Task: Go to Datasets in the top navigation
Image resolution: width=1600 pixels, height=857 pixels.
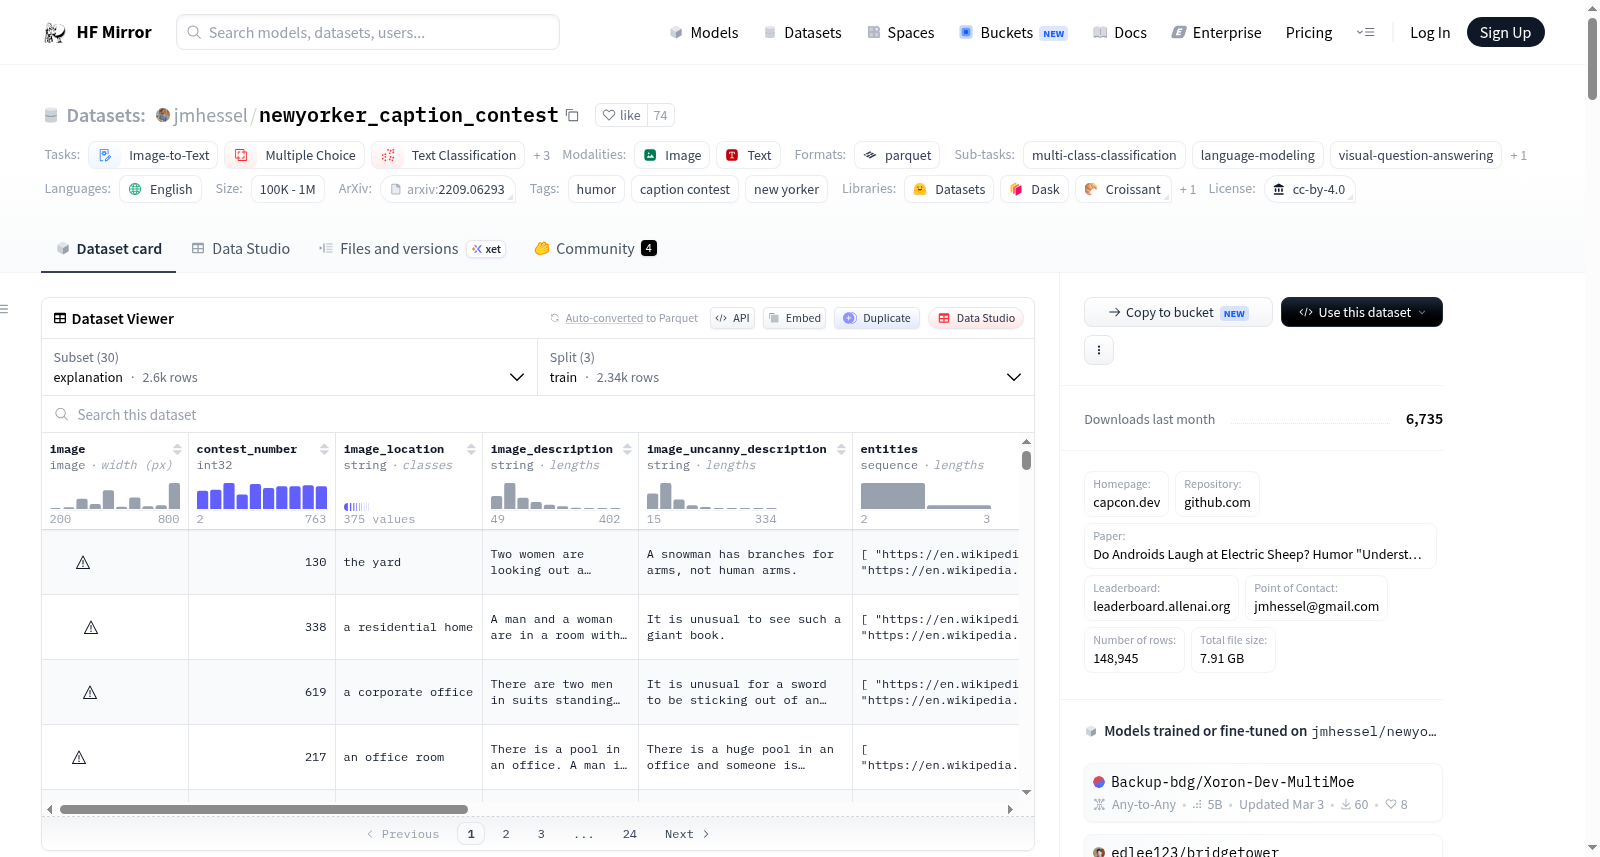Action: tap(802, 33)
